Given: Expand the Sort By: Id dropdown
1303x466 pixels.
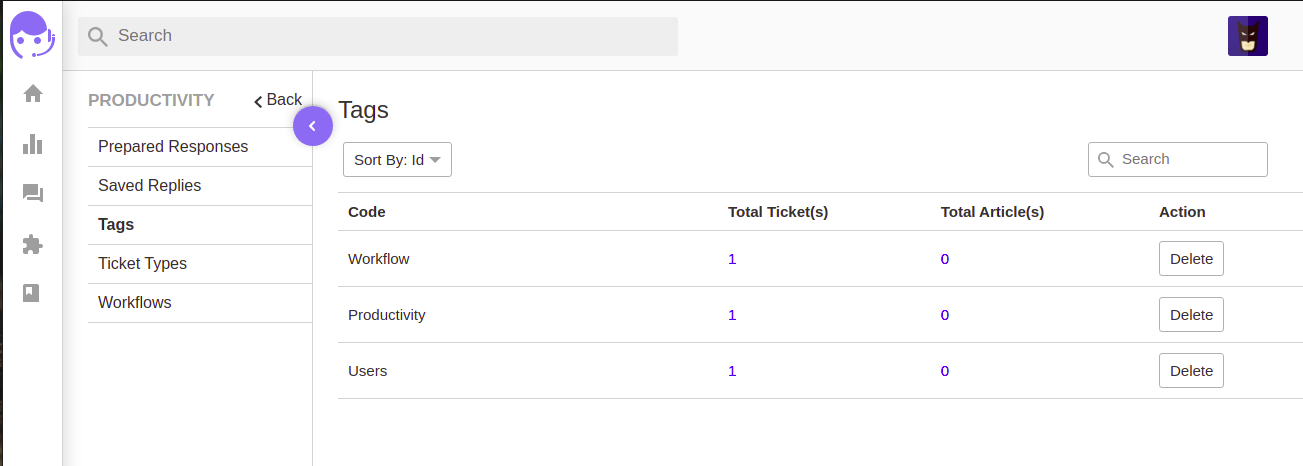Looking at the screenshot, I should tap(397, 160).
